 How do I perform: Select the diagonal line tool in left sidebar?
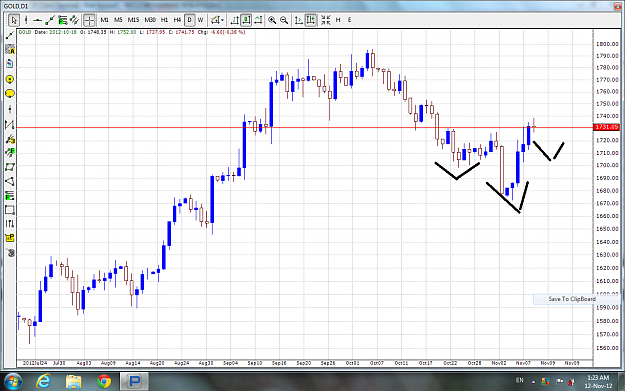coord(10,35)
